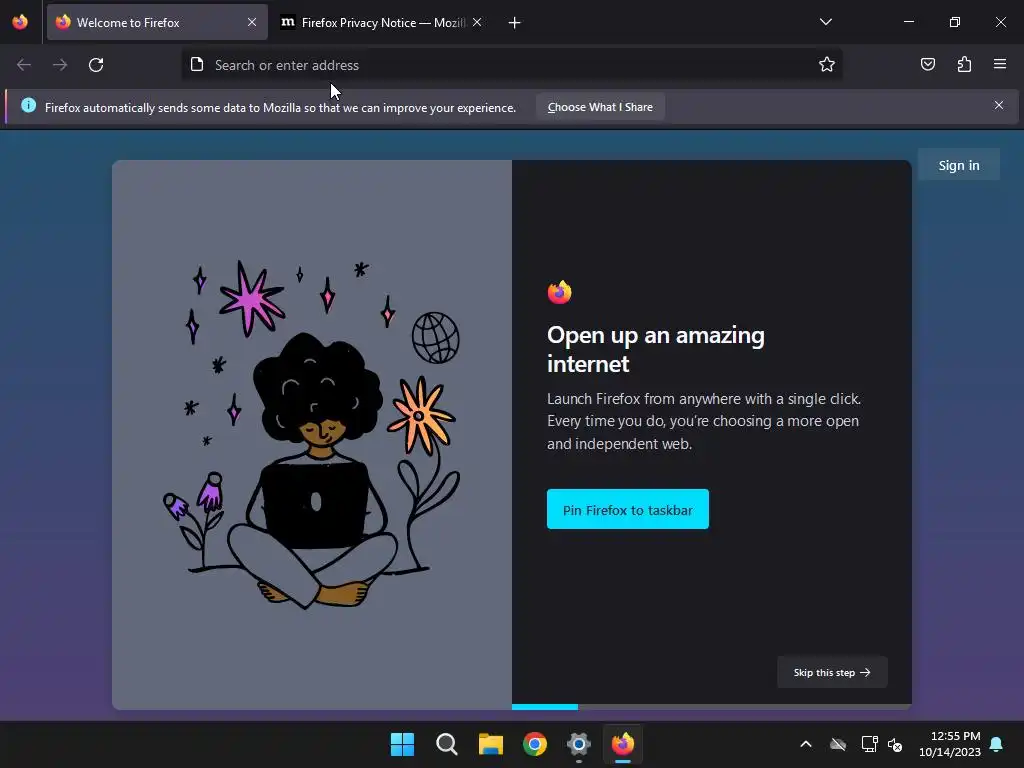Restore down the Firefox window
The width and height of the screenshot is (1024, 768).
955,22
